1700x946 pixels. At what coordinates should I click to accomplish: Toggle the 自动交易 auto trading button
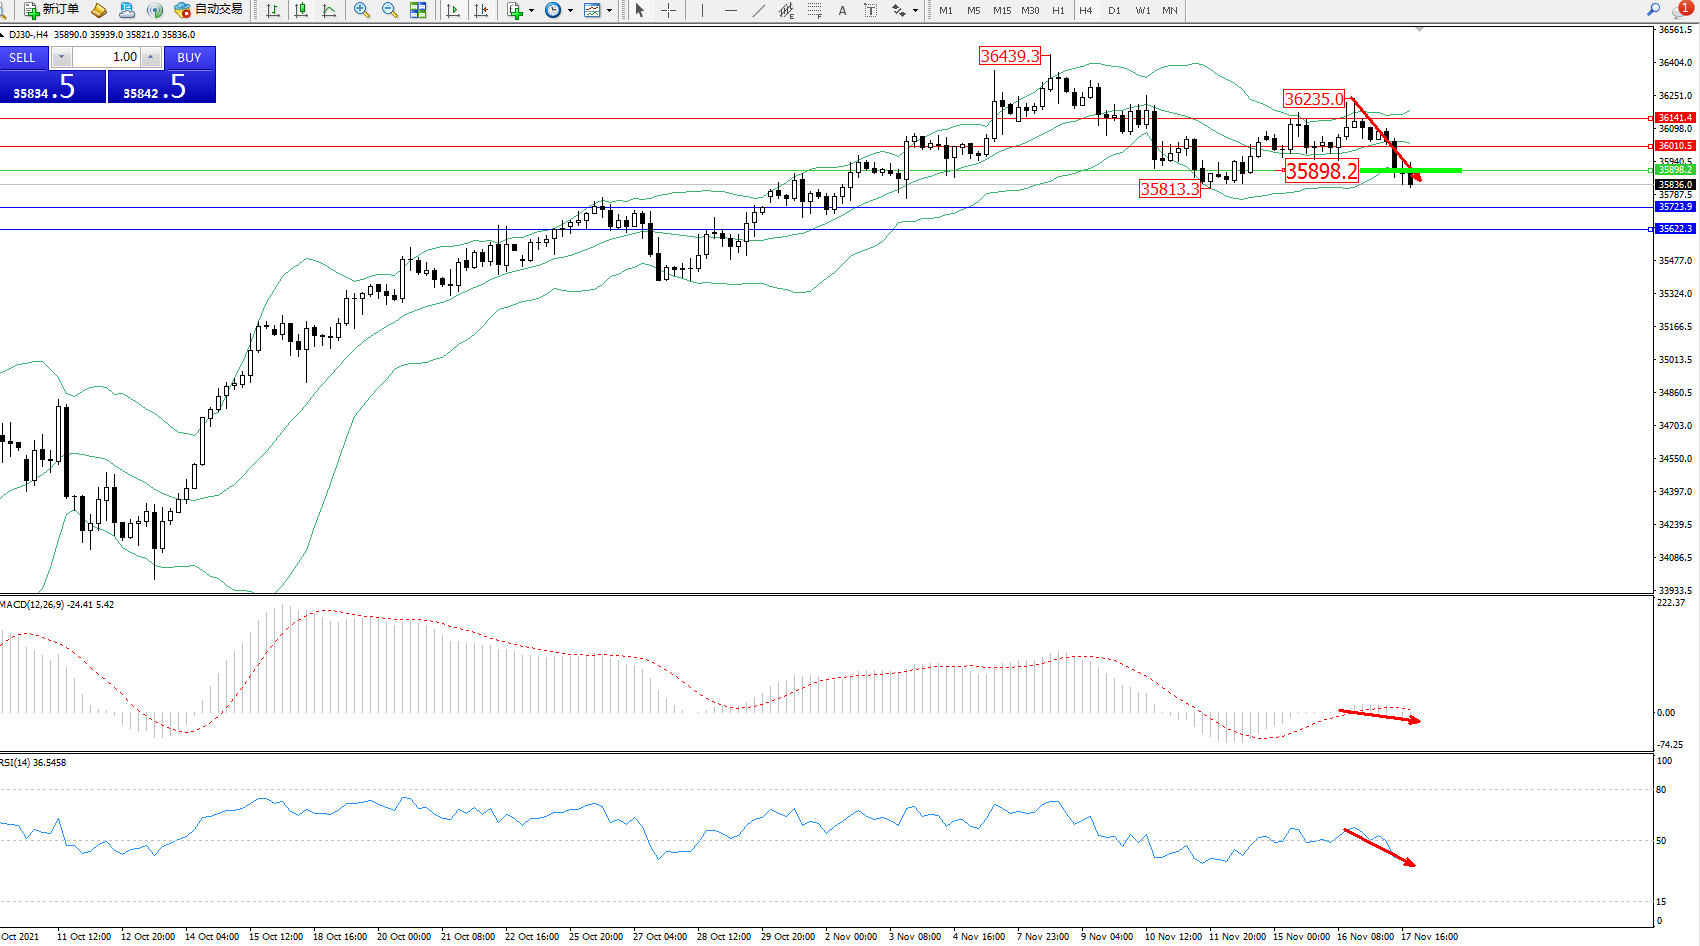click(x=208, y=10)
